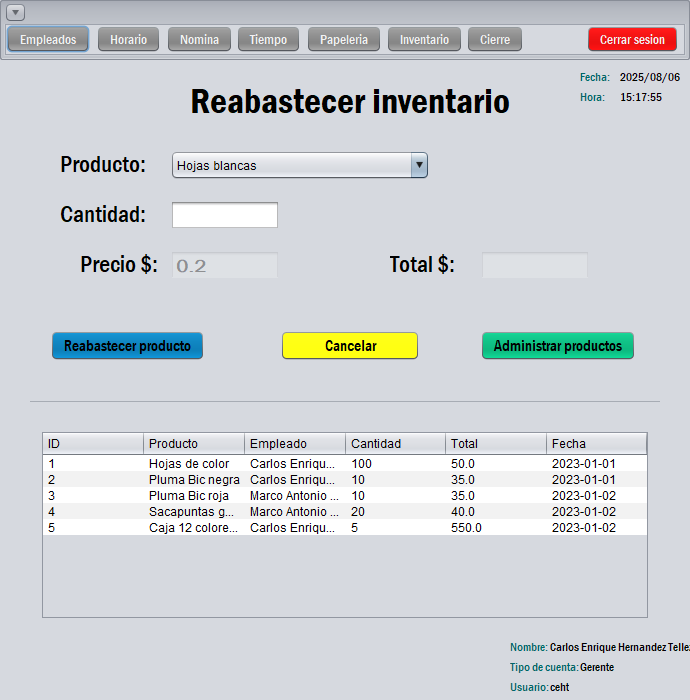Select the Pluma Bic negra row
This screenshot has height=700, width=690.
coord(345,479)
